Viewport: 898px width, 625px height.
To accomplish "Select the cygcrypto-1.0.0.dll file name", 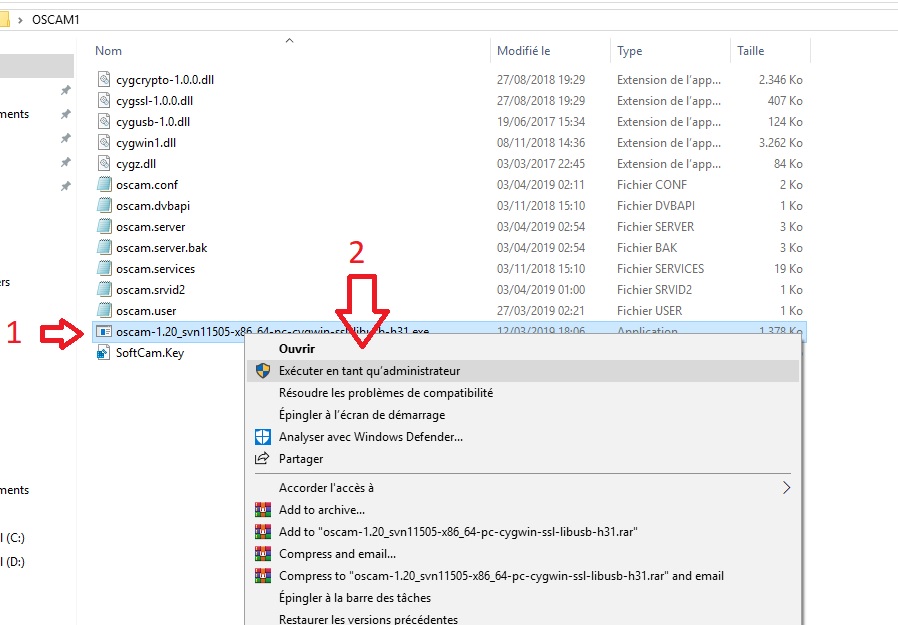I will pos(165,80).
